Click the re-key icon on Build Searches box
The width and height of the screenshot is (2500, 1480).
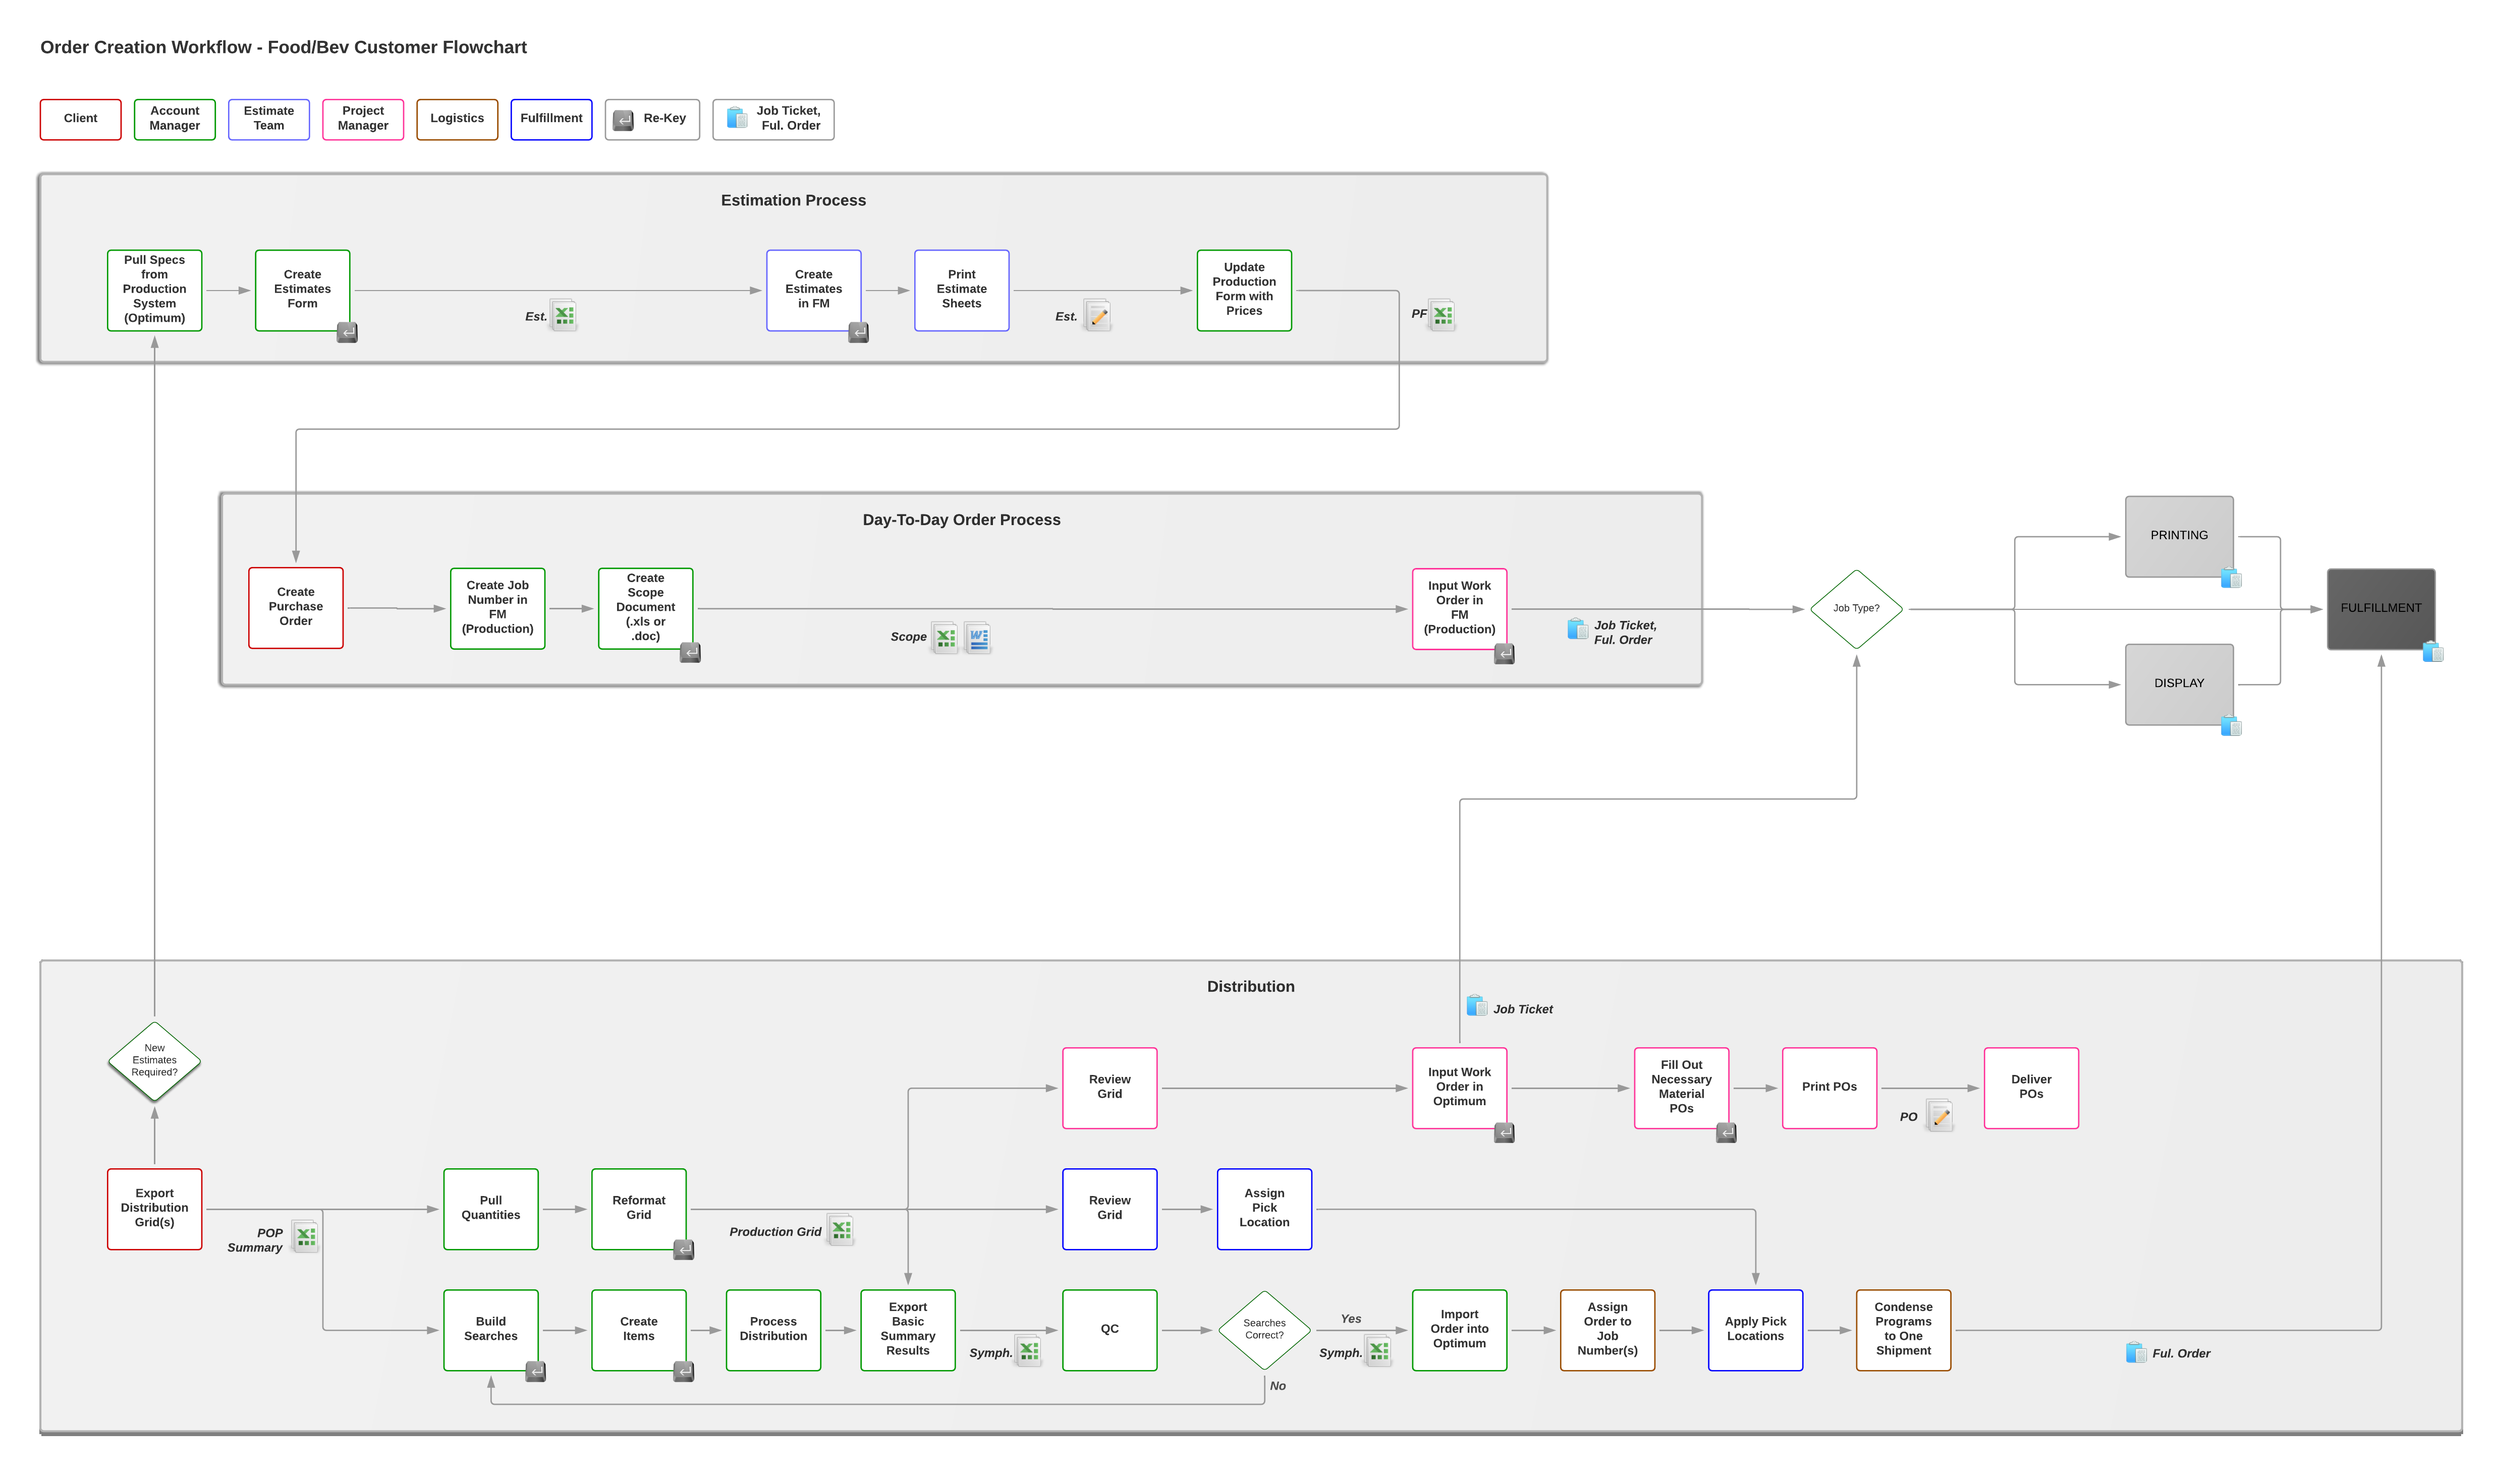[x=536, y=1372]
